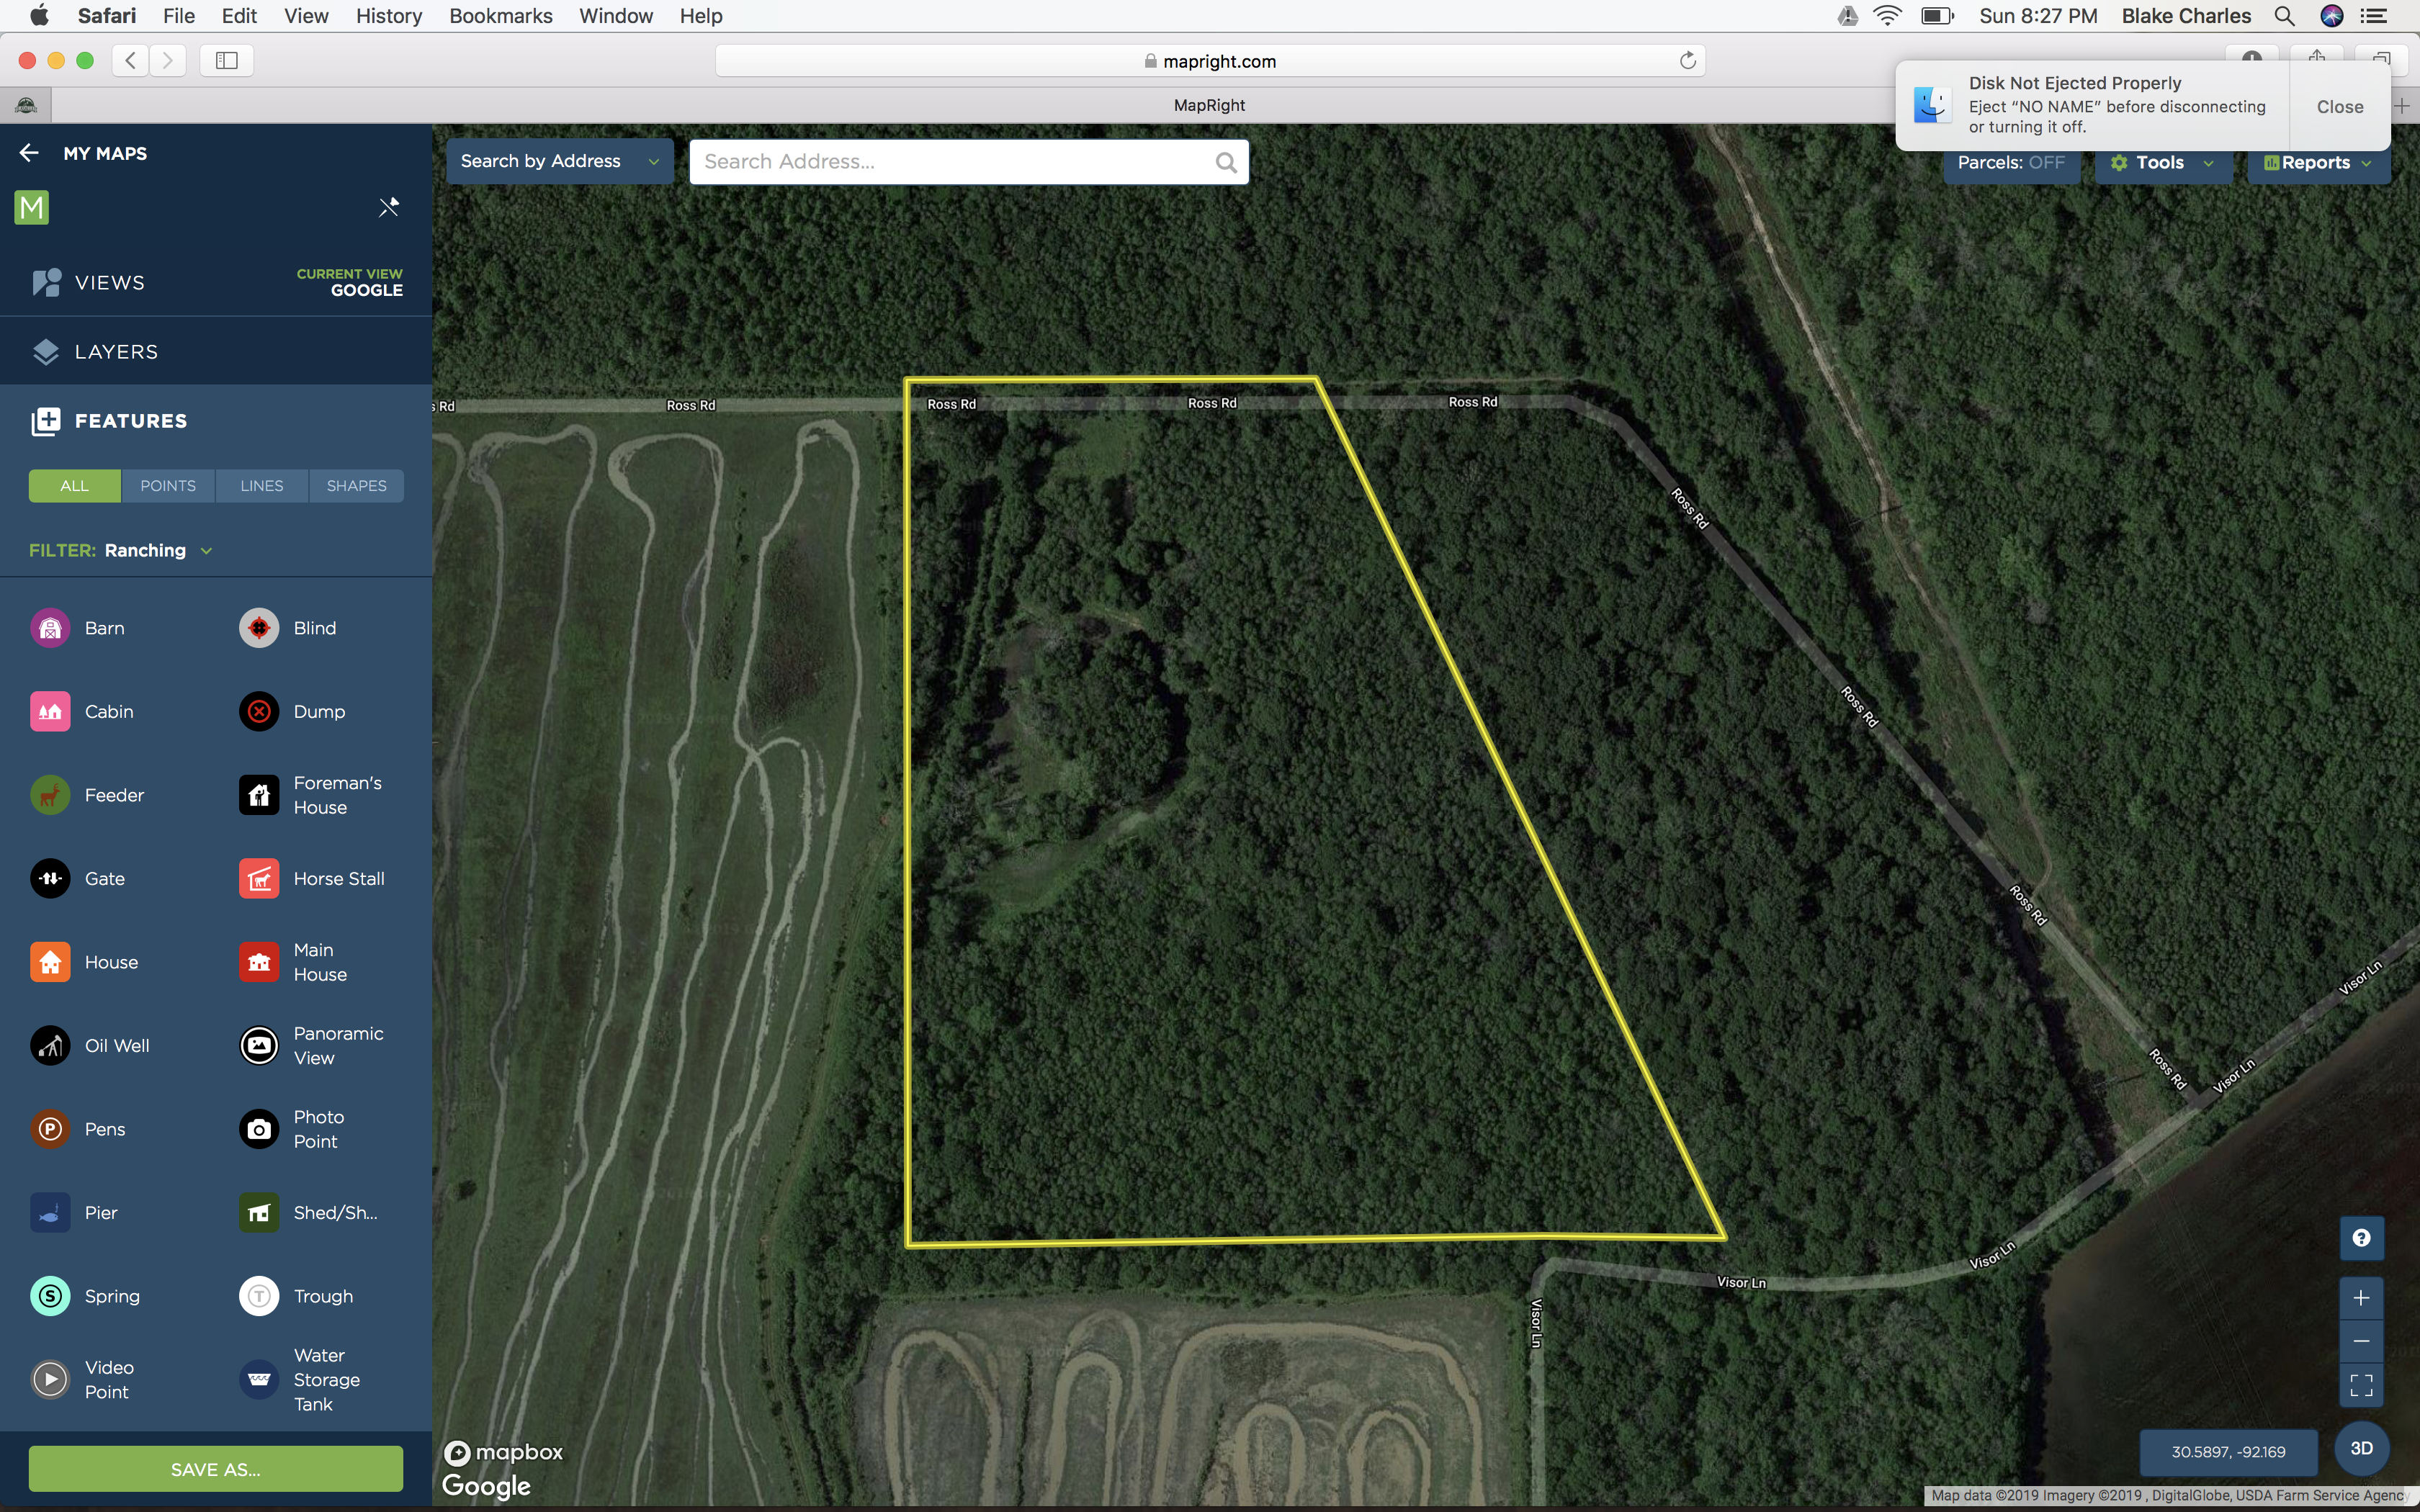Switch to the SHAPES tab
The image size is (2420, 1512).
(x=356, y=486)
